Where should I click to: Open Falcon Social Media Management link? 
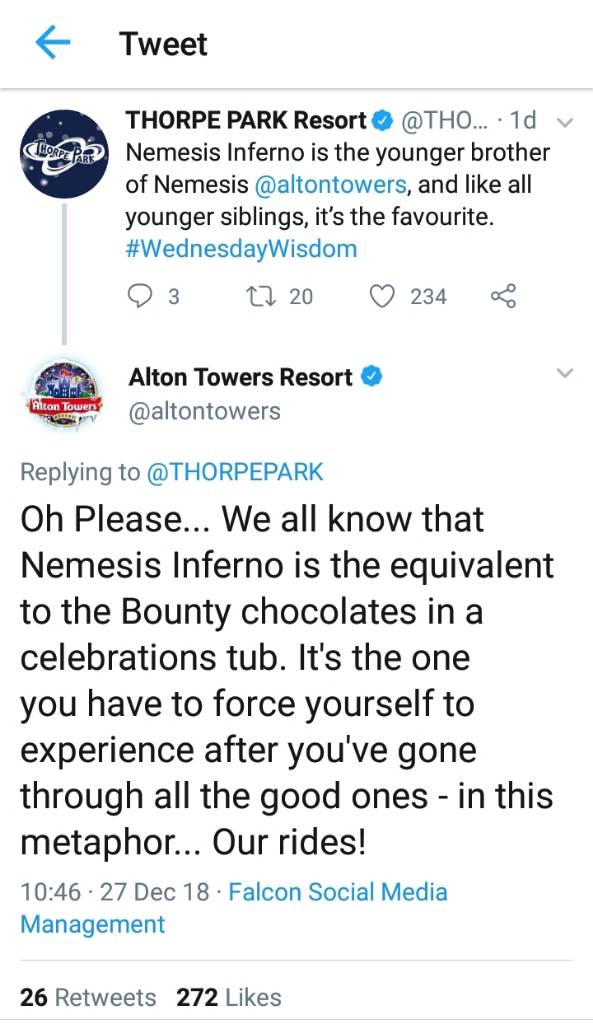point(234,908)
